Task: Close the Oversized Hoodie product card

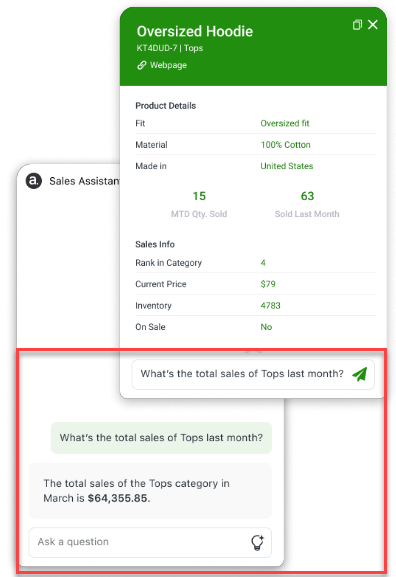Action: click(373, 24)
